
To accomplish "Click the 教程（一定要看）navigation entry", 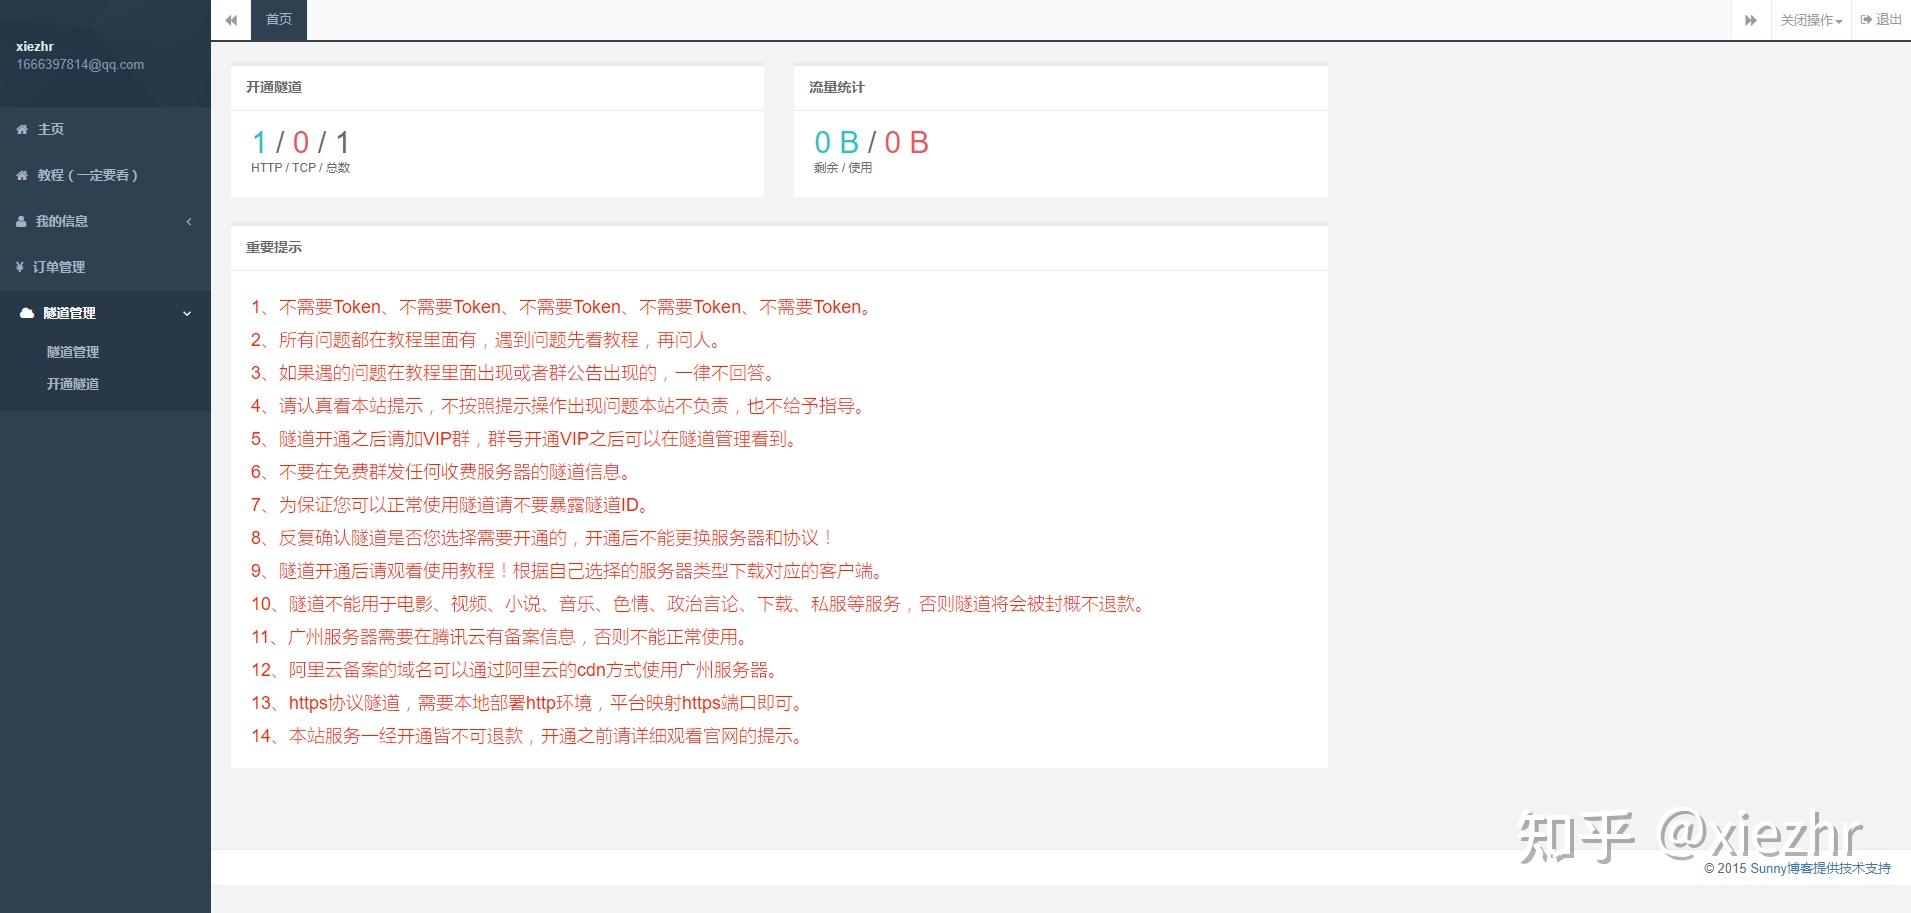I will tap(88, 175).
